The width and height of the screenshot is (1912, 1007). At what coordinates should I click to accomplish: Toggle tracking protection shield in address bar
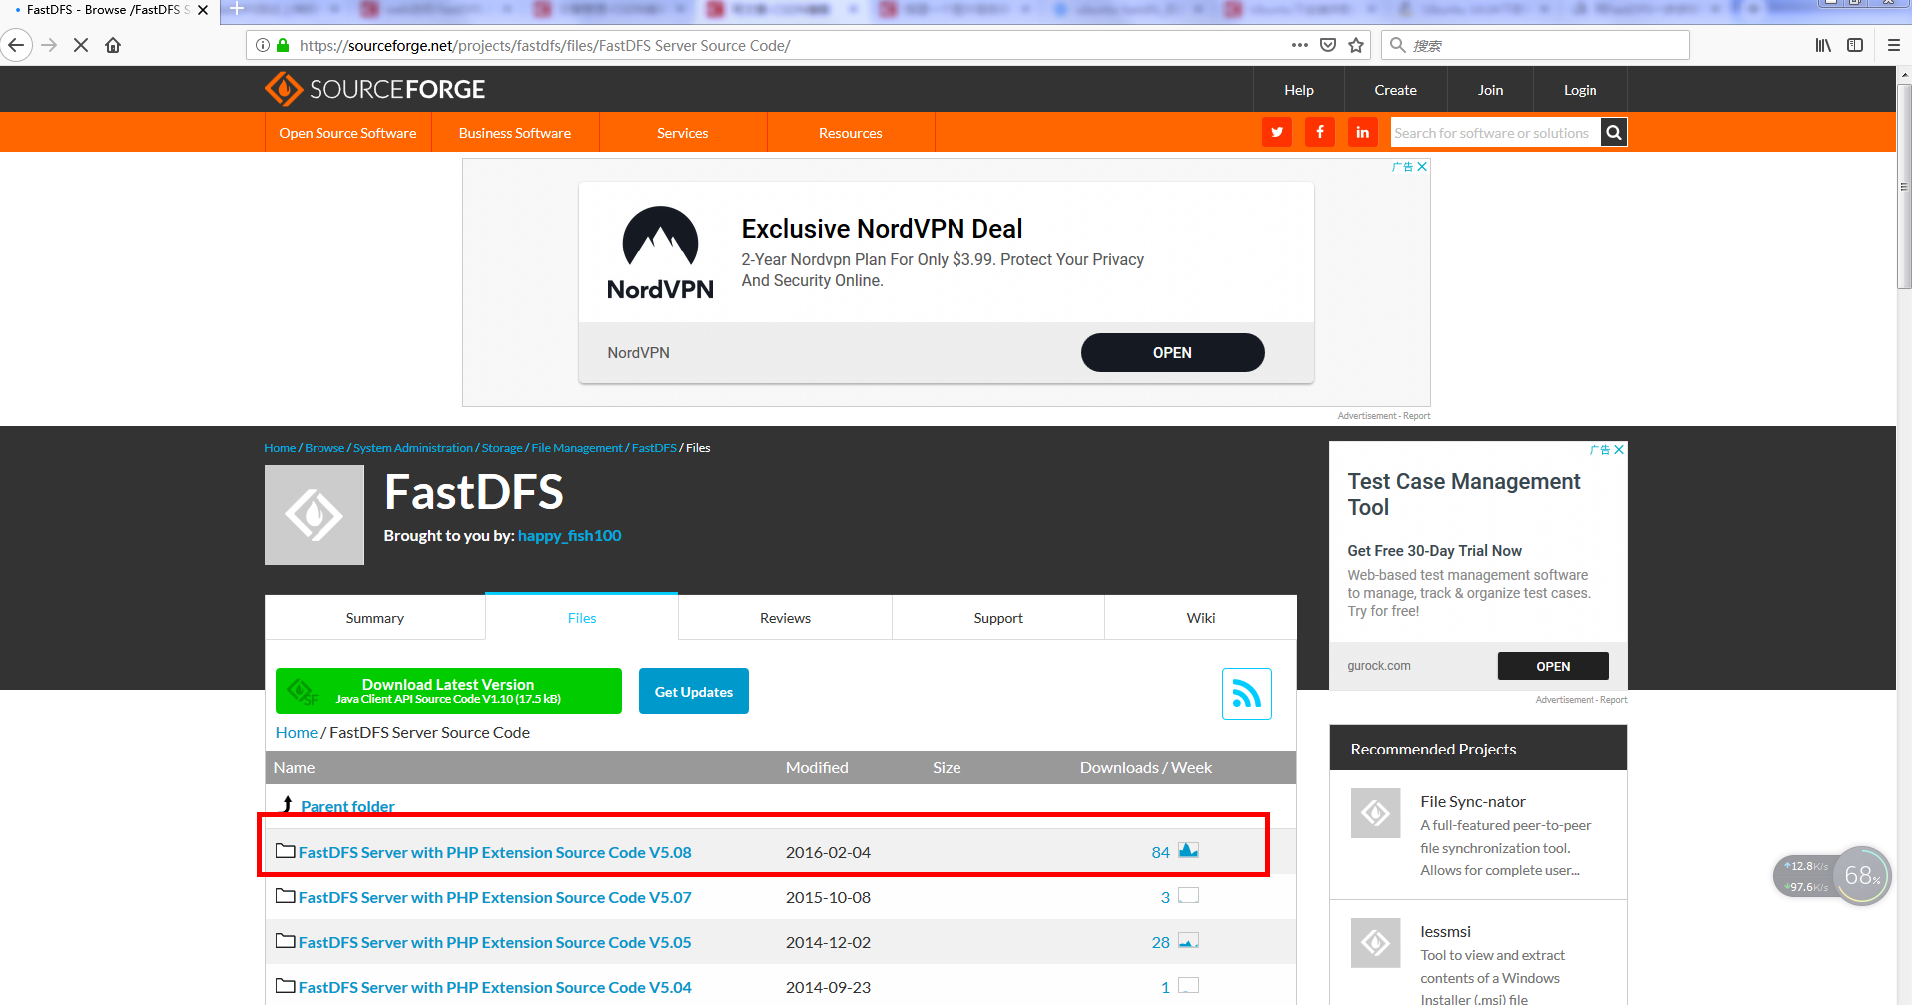[x=1326, y=45]
